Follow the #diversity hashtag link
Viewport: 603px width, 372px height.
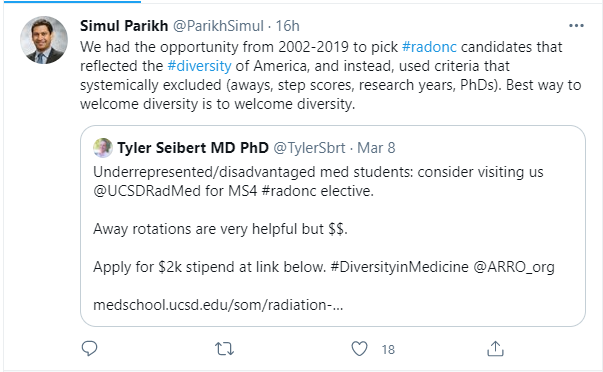pos(200,66)
